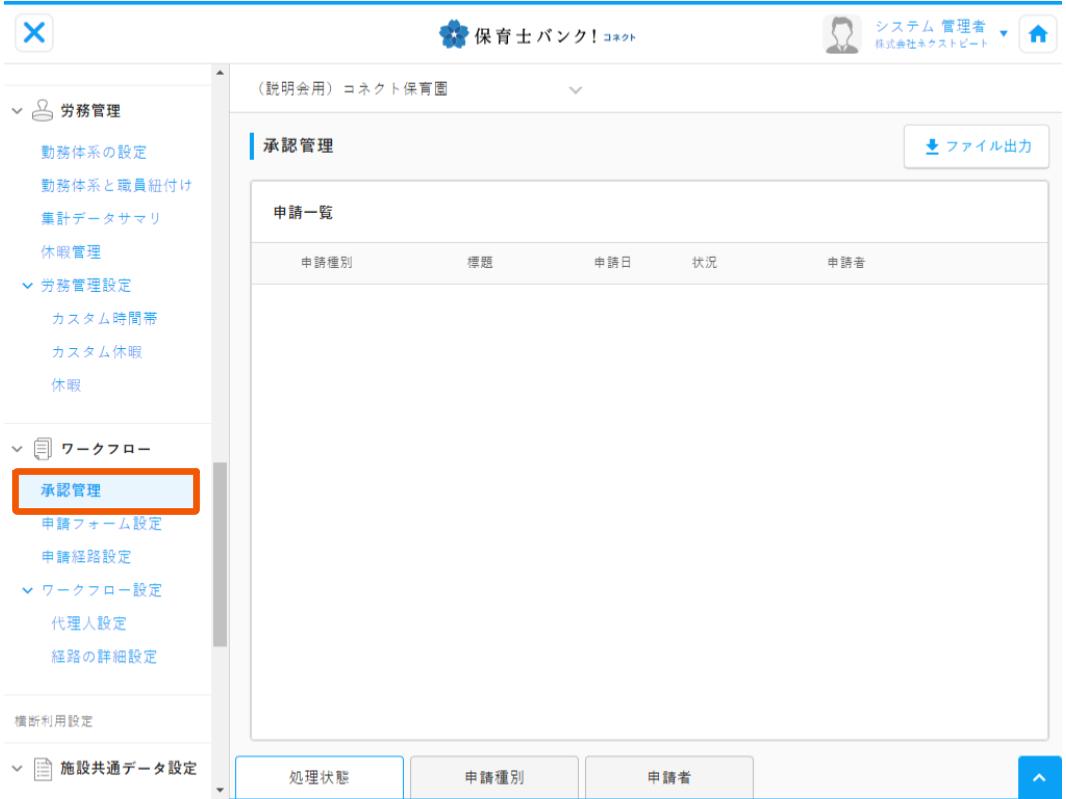Collapse the ワークフロー設定 submenu
Image resolution: width=1066 pixels, height=799 pixels.
coord(26,589)
